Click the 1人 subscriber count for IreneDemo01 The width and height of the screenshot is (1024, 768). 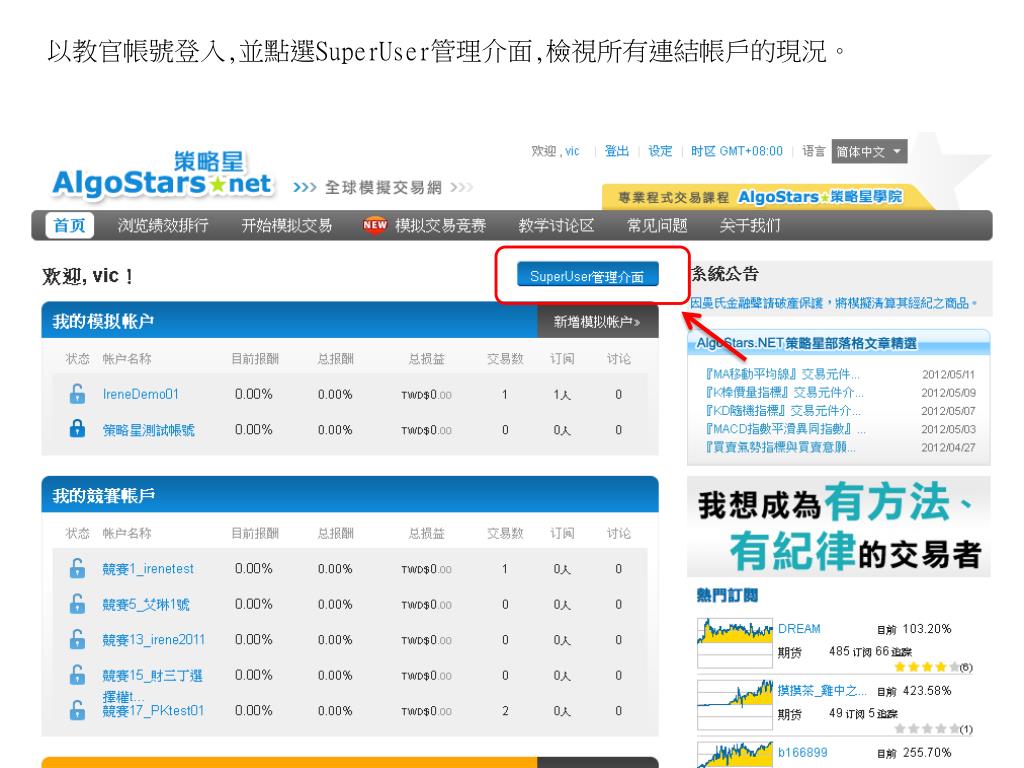[x=562, y=394]
